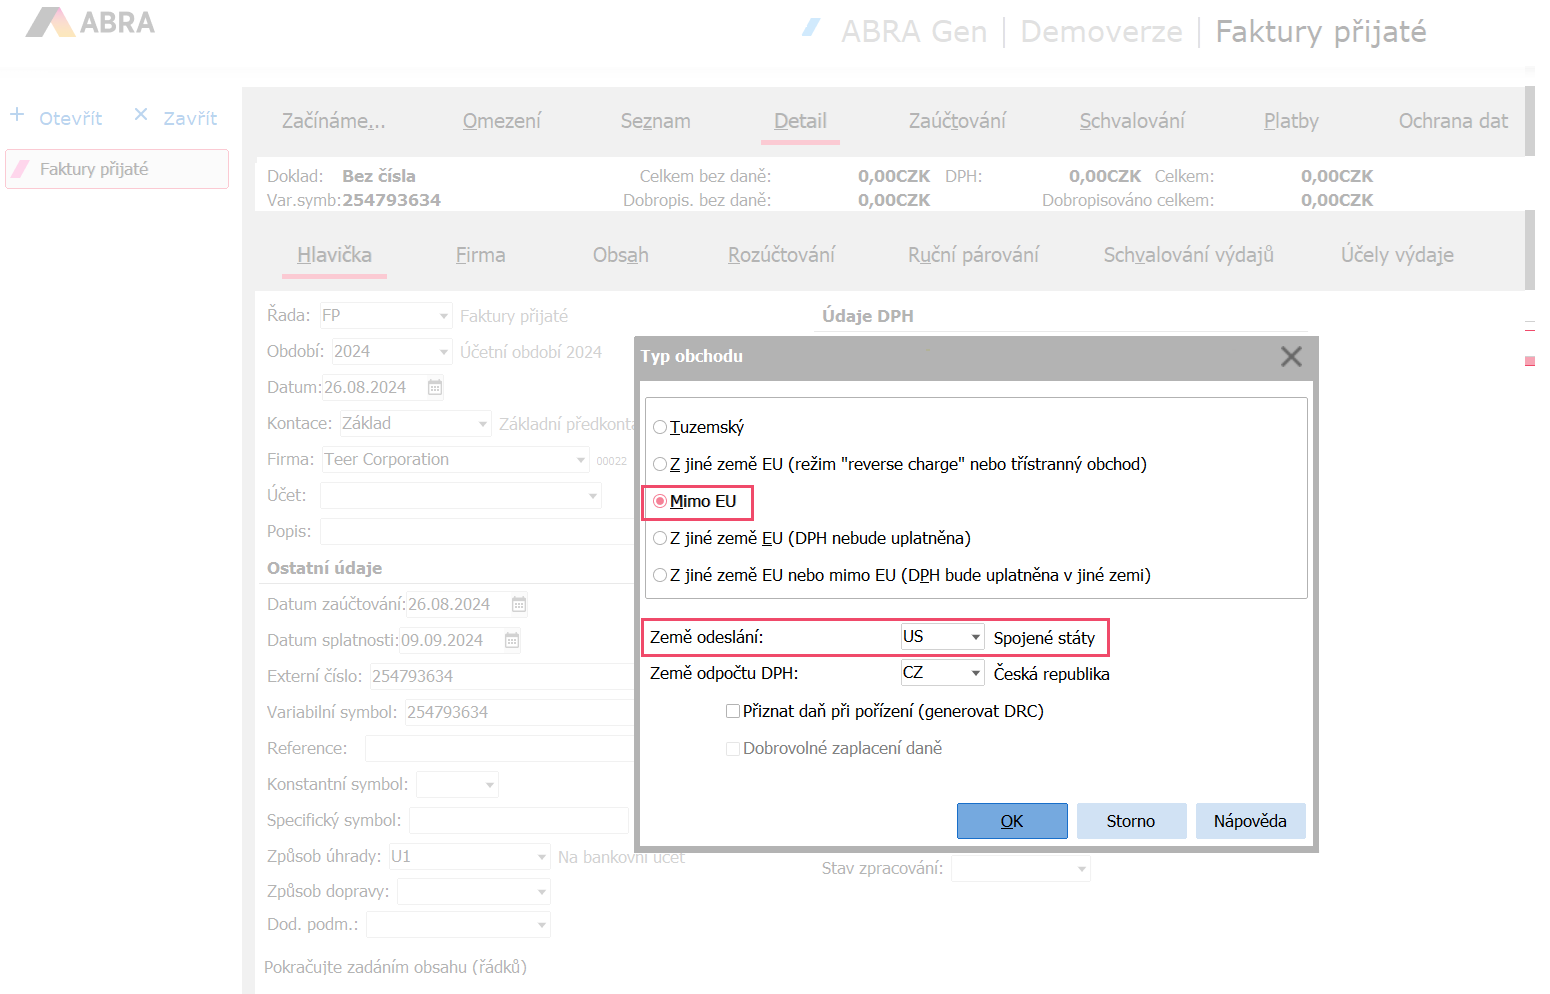Open the Firma subtab
This screenshot has width=1550, height=994.
[x=481, y=255]
